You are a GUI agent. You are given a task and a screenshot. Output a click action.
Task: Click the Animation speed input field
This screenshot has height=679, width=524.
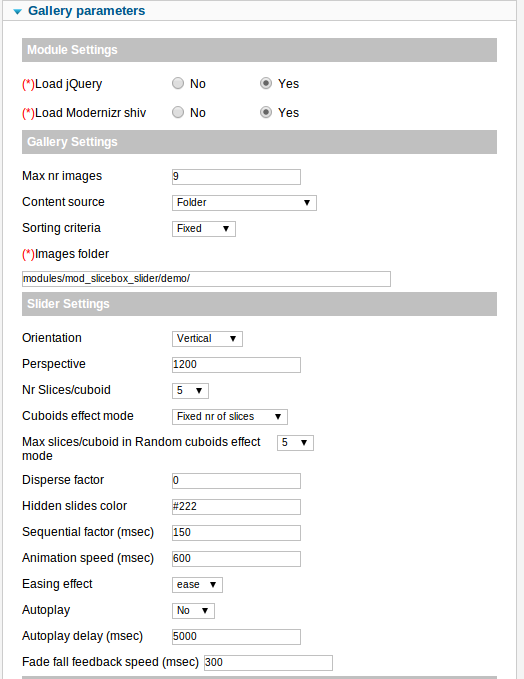click(x=236, y=559)
